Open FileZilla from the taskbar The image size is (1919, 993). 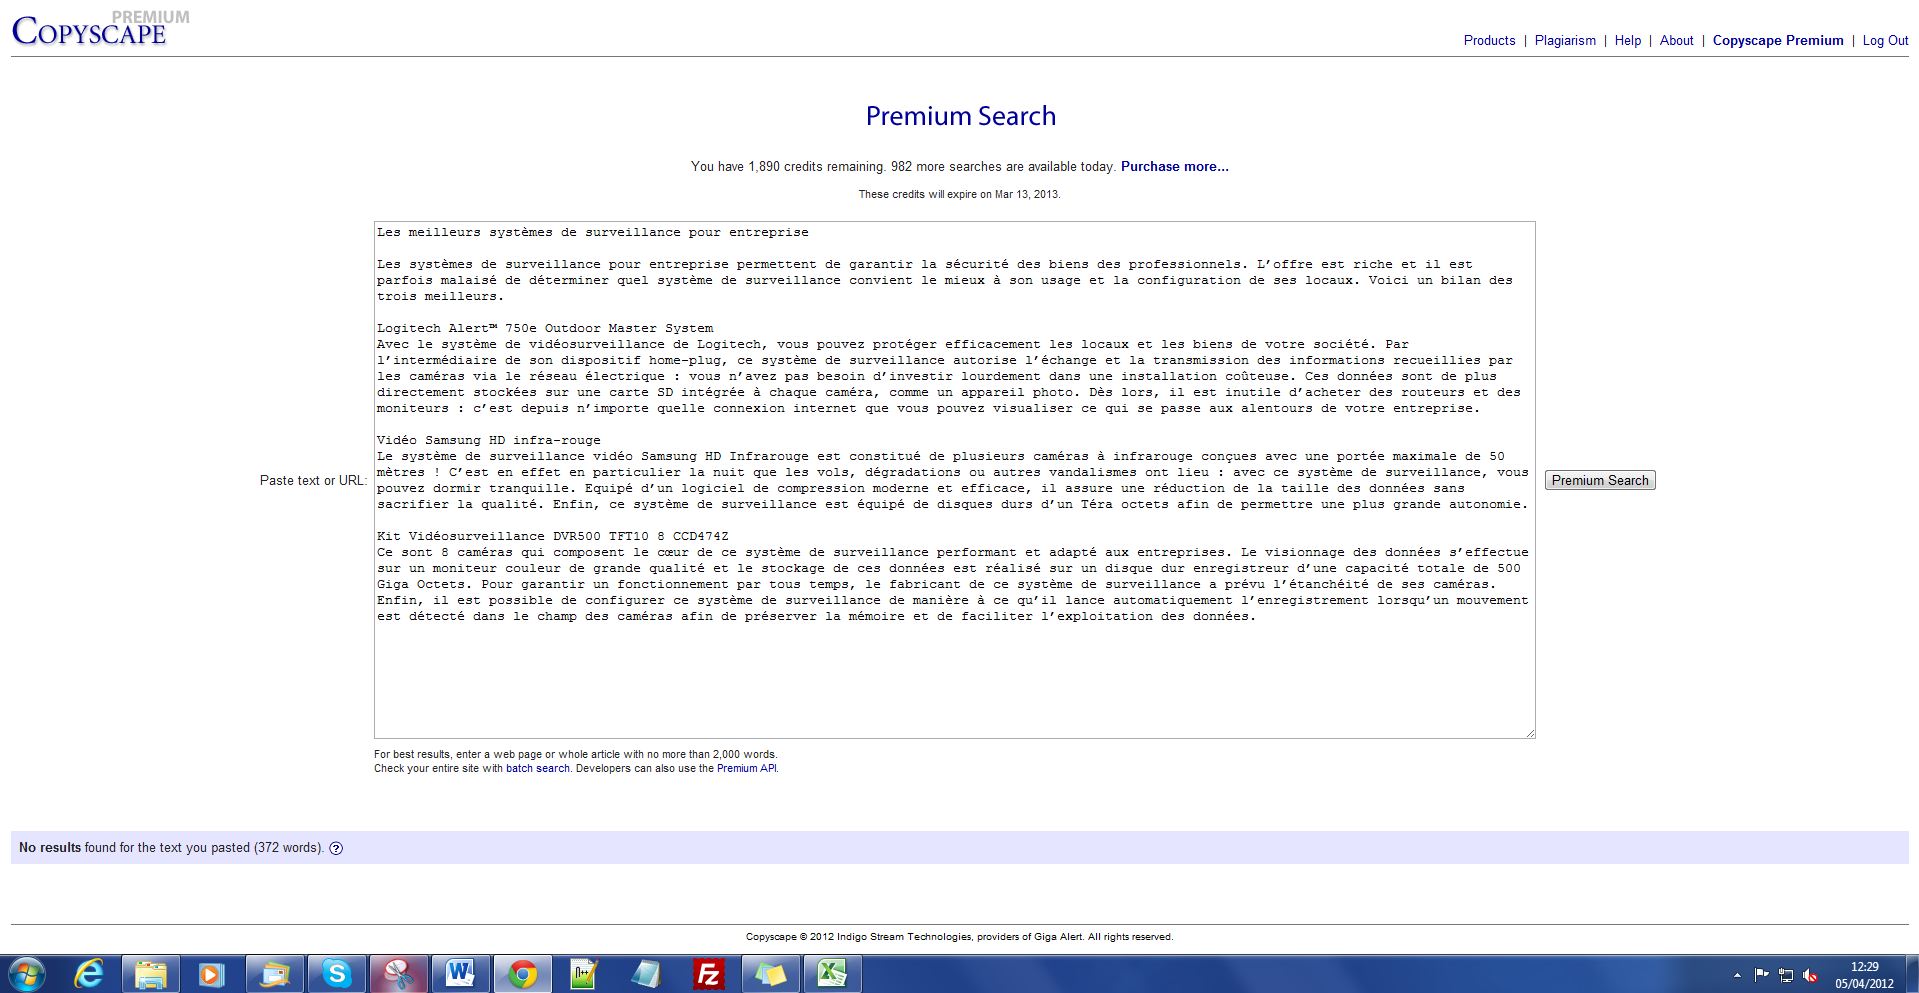708,973
